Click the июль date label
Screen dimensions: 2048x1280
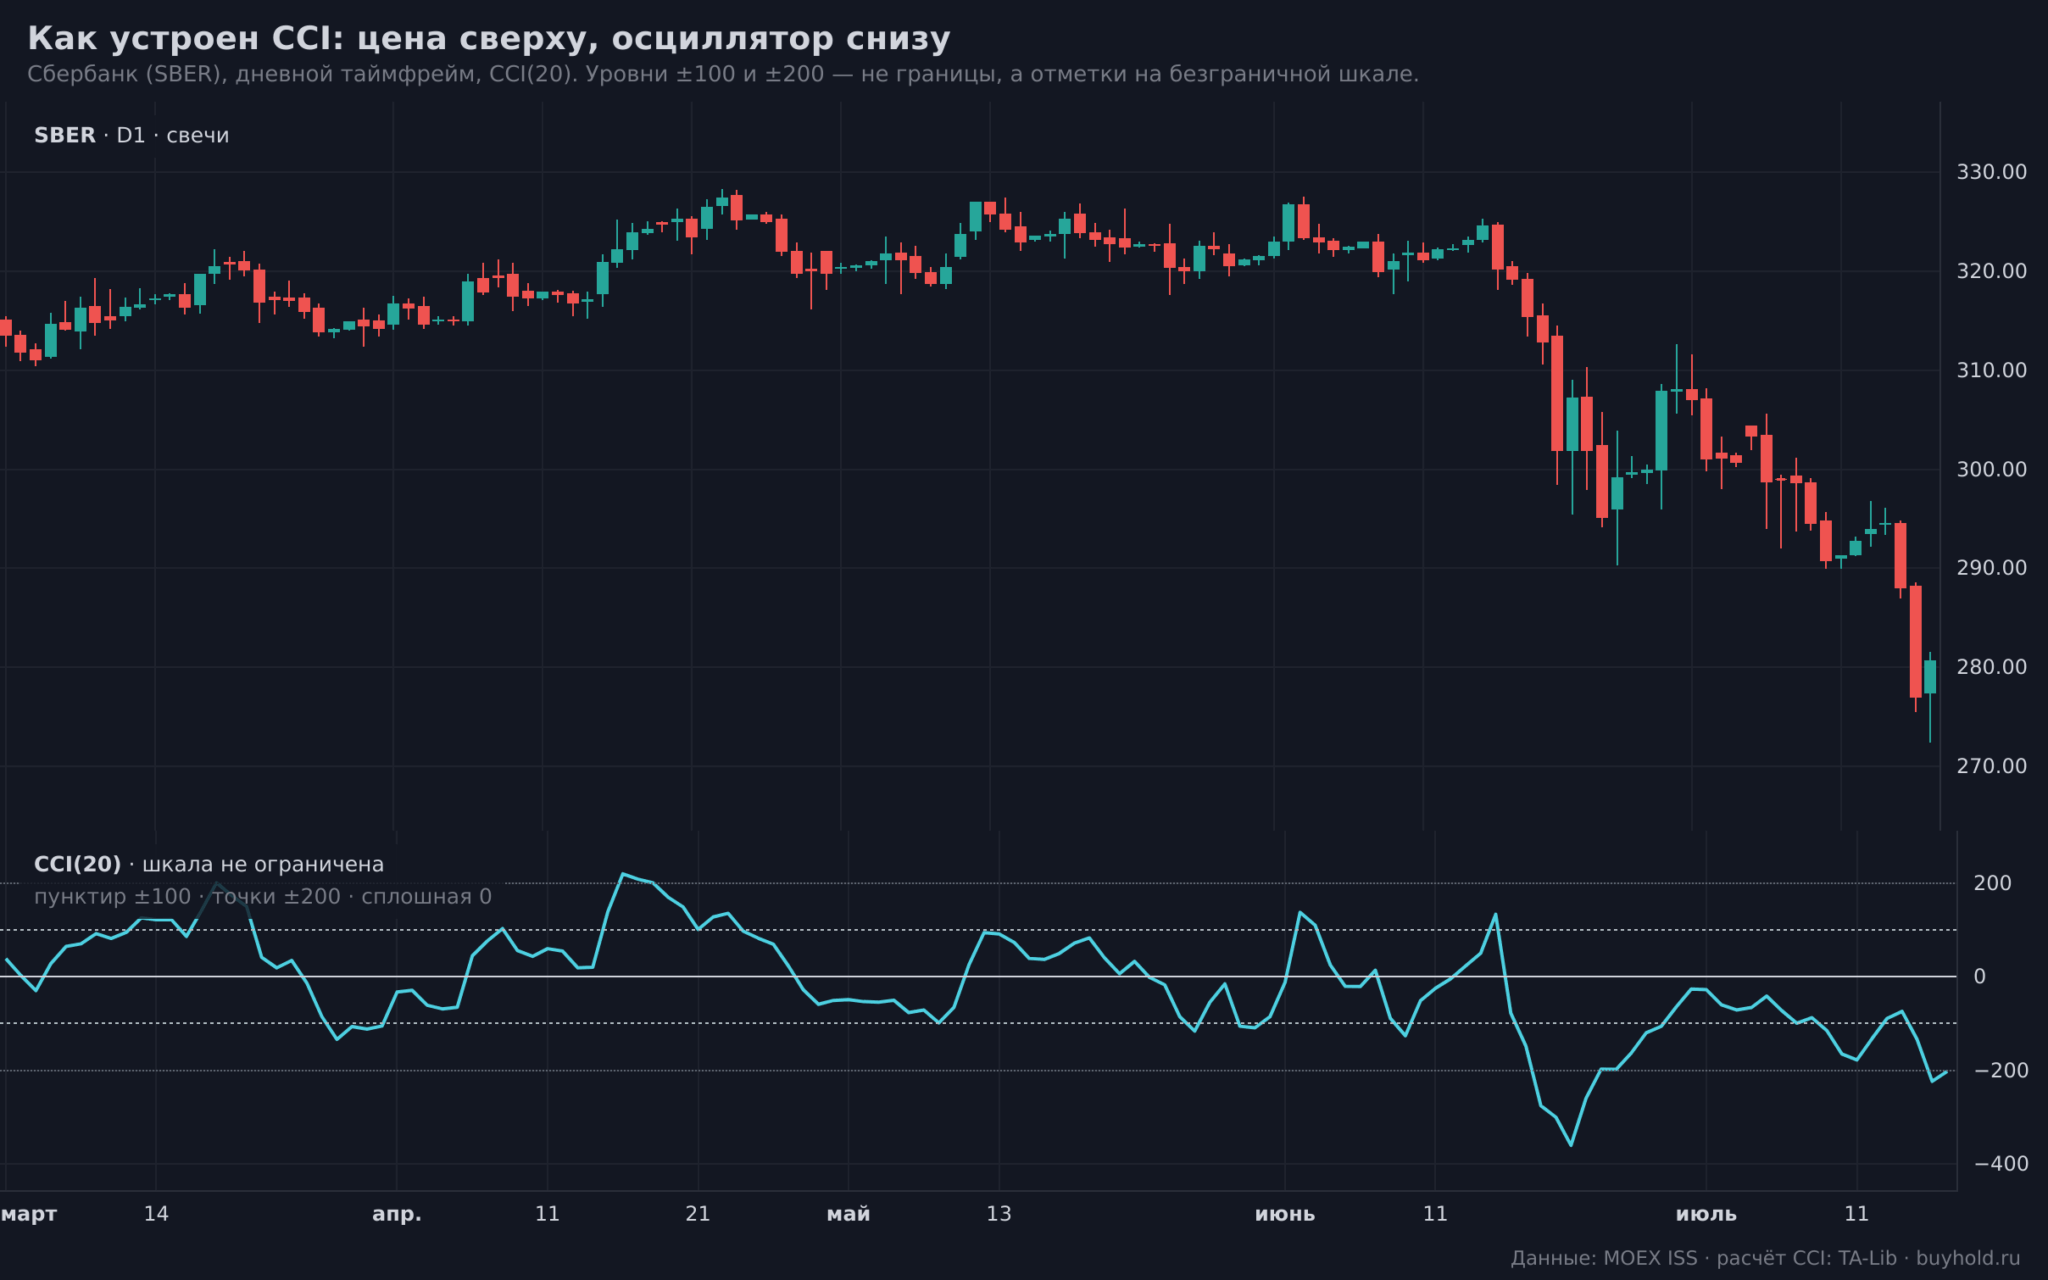pyautogui.click(x=1706, y=1214)
